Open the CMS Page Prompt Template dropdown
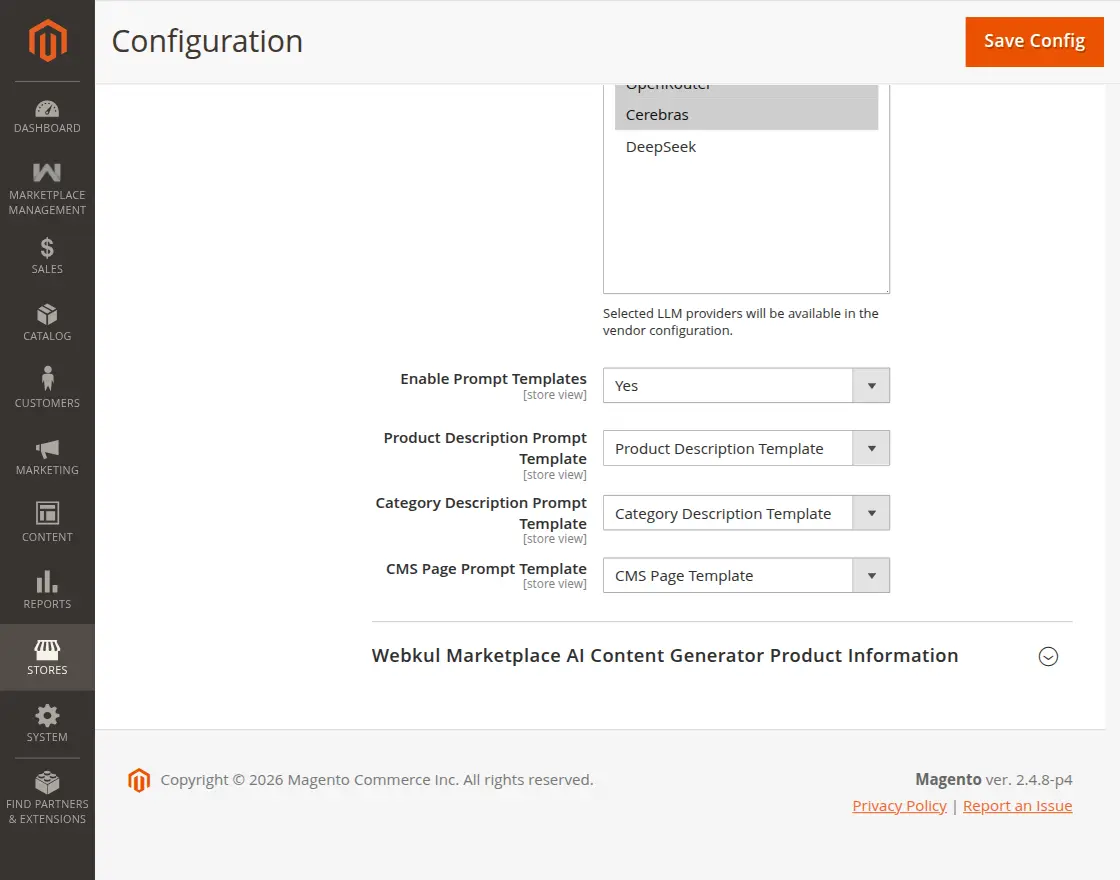Image resolution: width=1120 pixels, height=880 pixels. [746, 576]
